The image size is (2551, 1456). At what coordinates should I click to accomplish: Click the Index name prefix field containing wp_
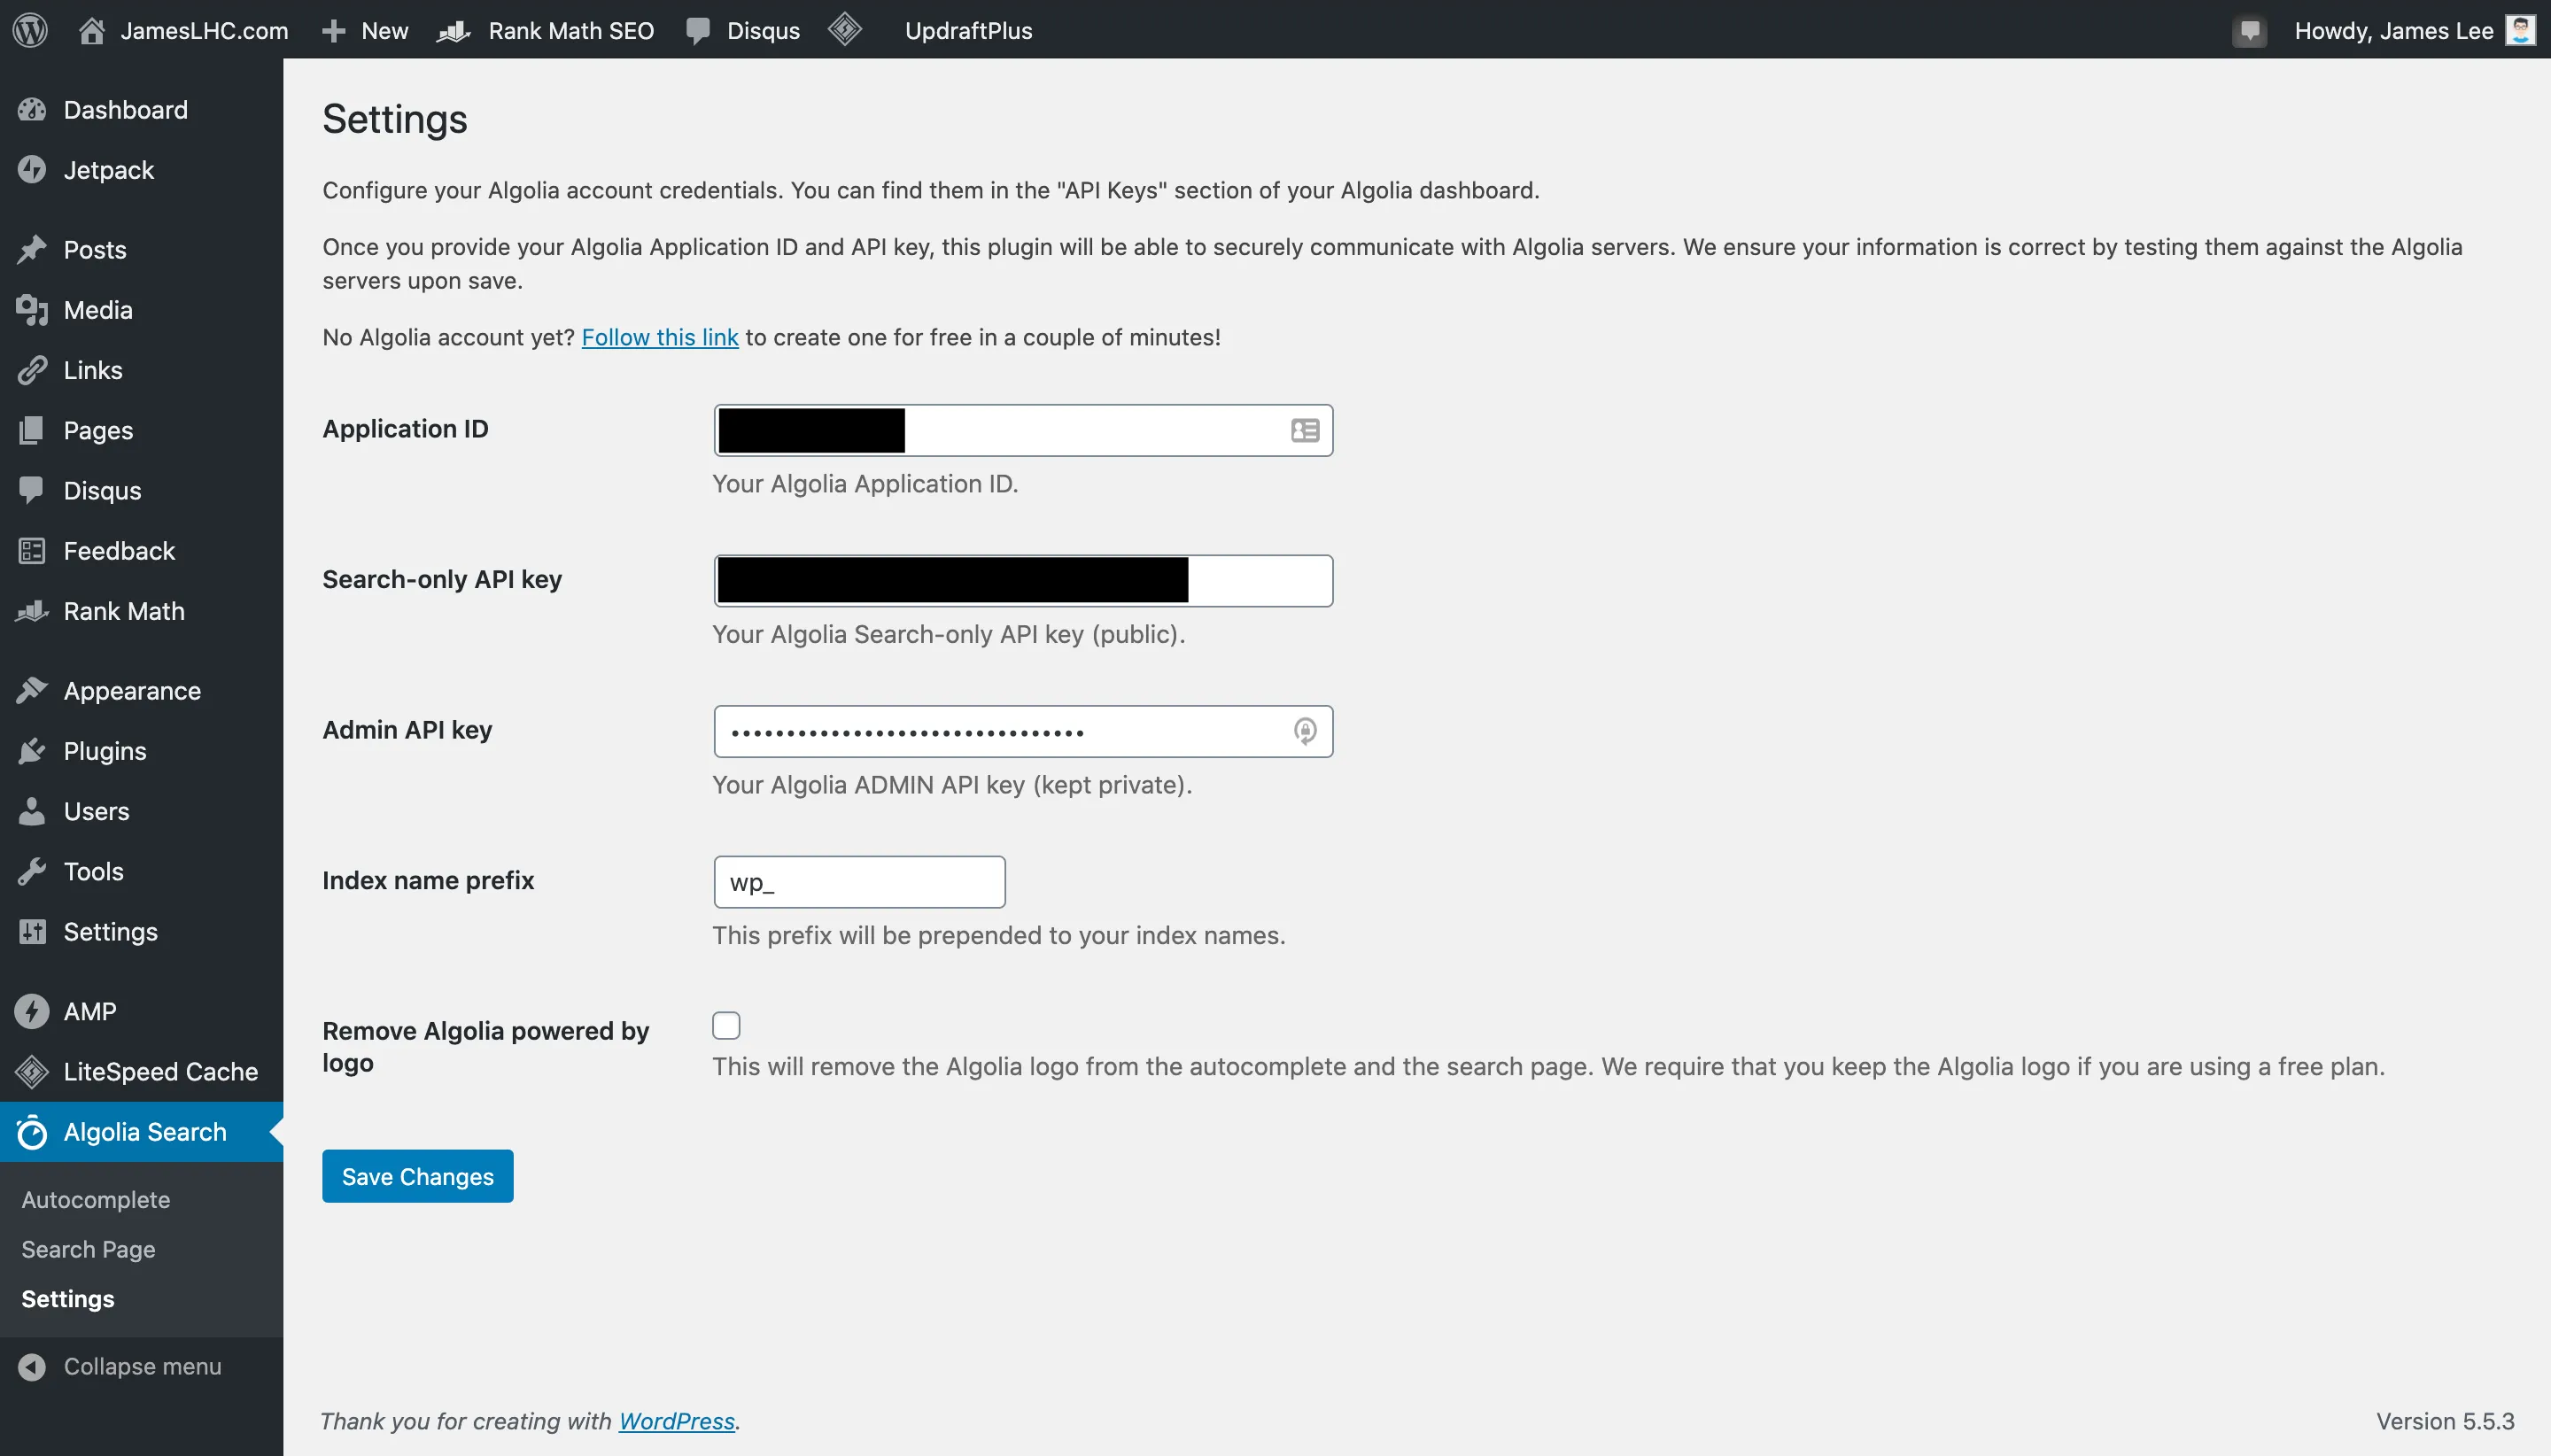click(x=860, y=882)
